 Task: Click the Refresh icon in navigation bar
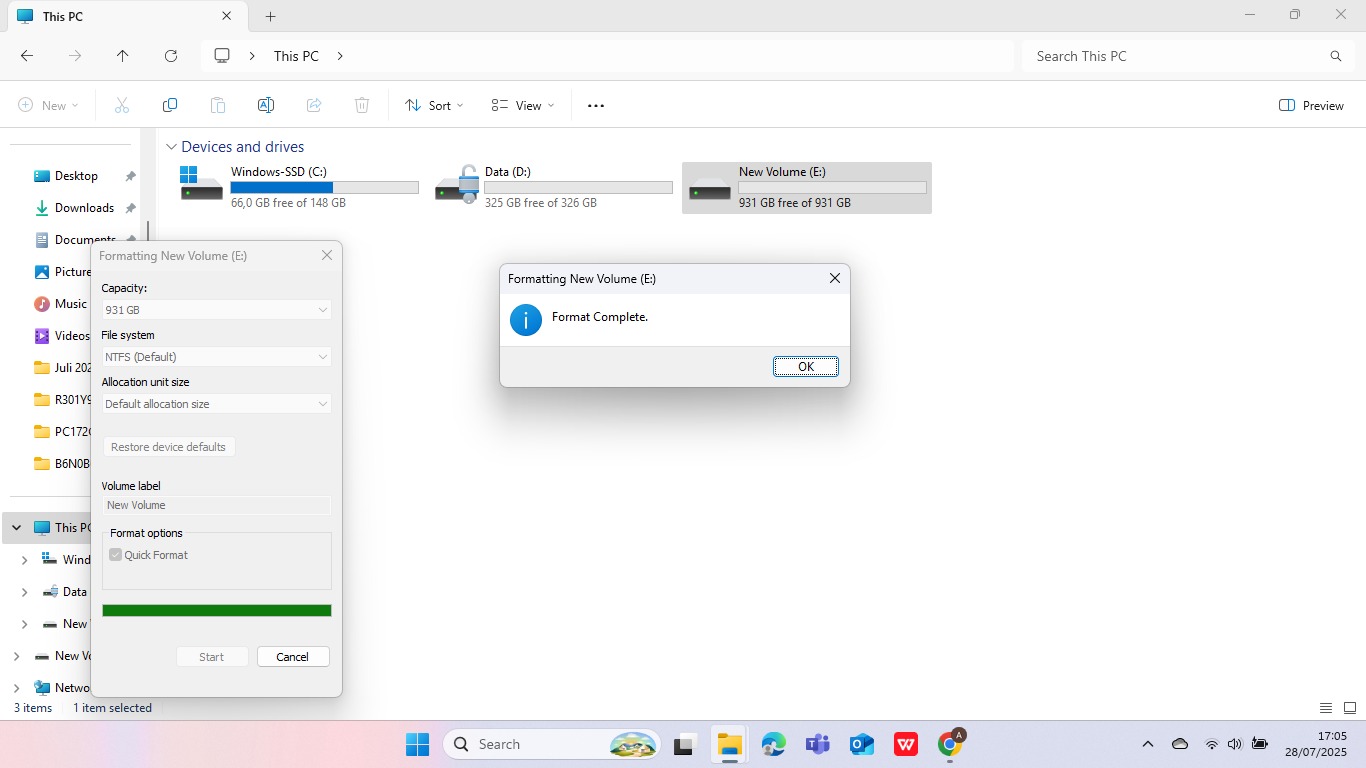pos(171,56)
